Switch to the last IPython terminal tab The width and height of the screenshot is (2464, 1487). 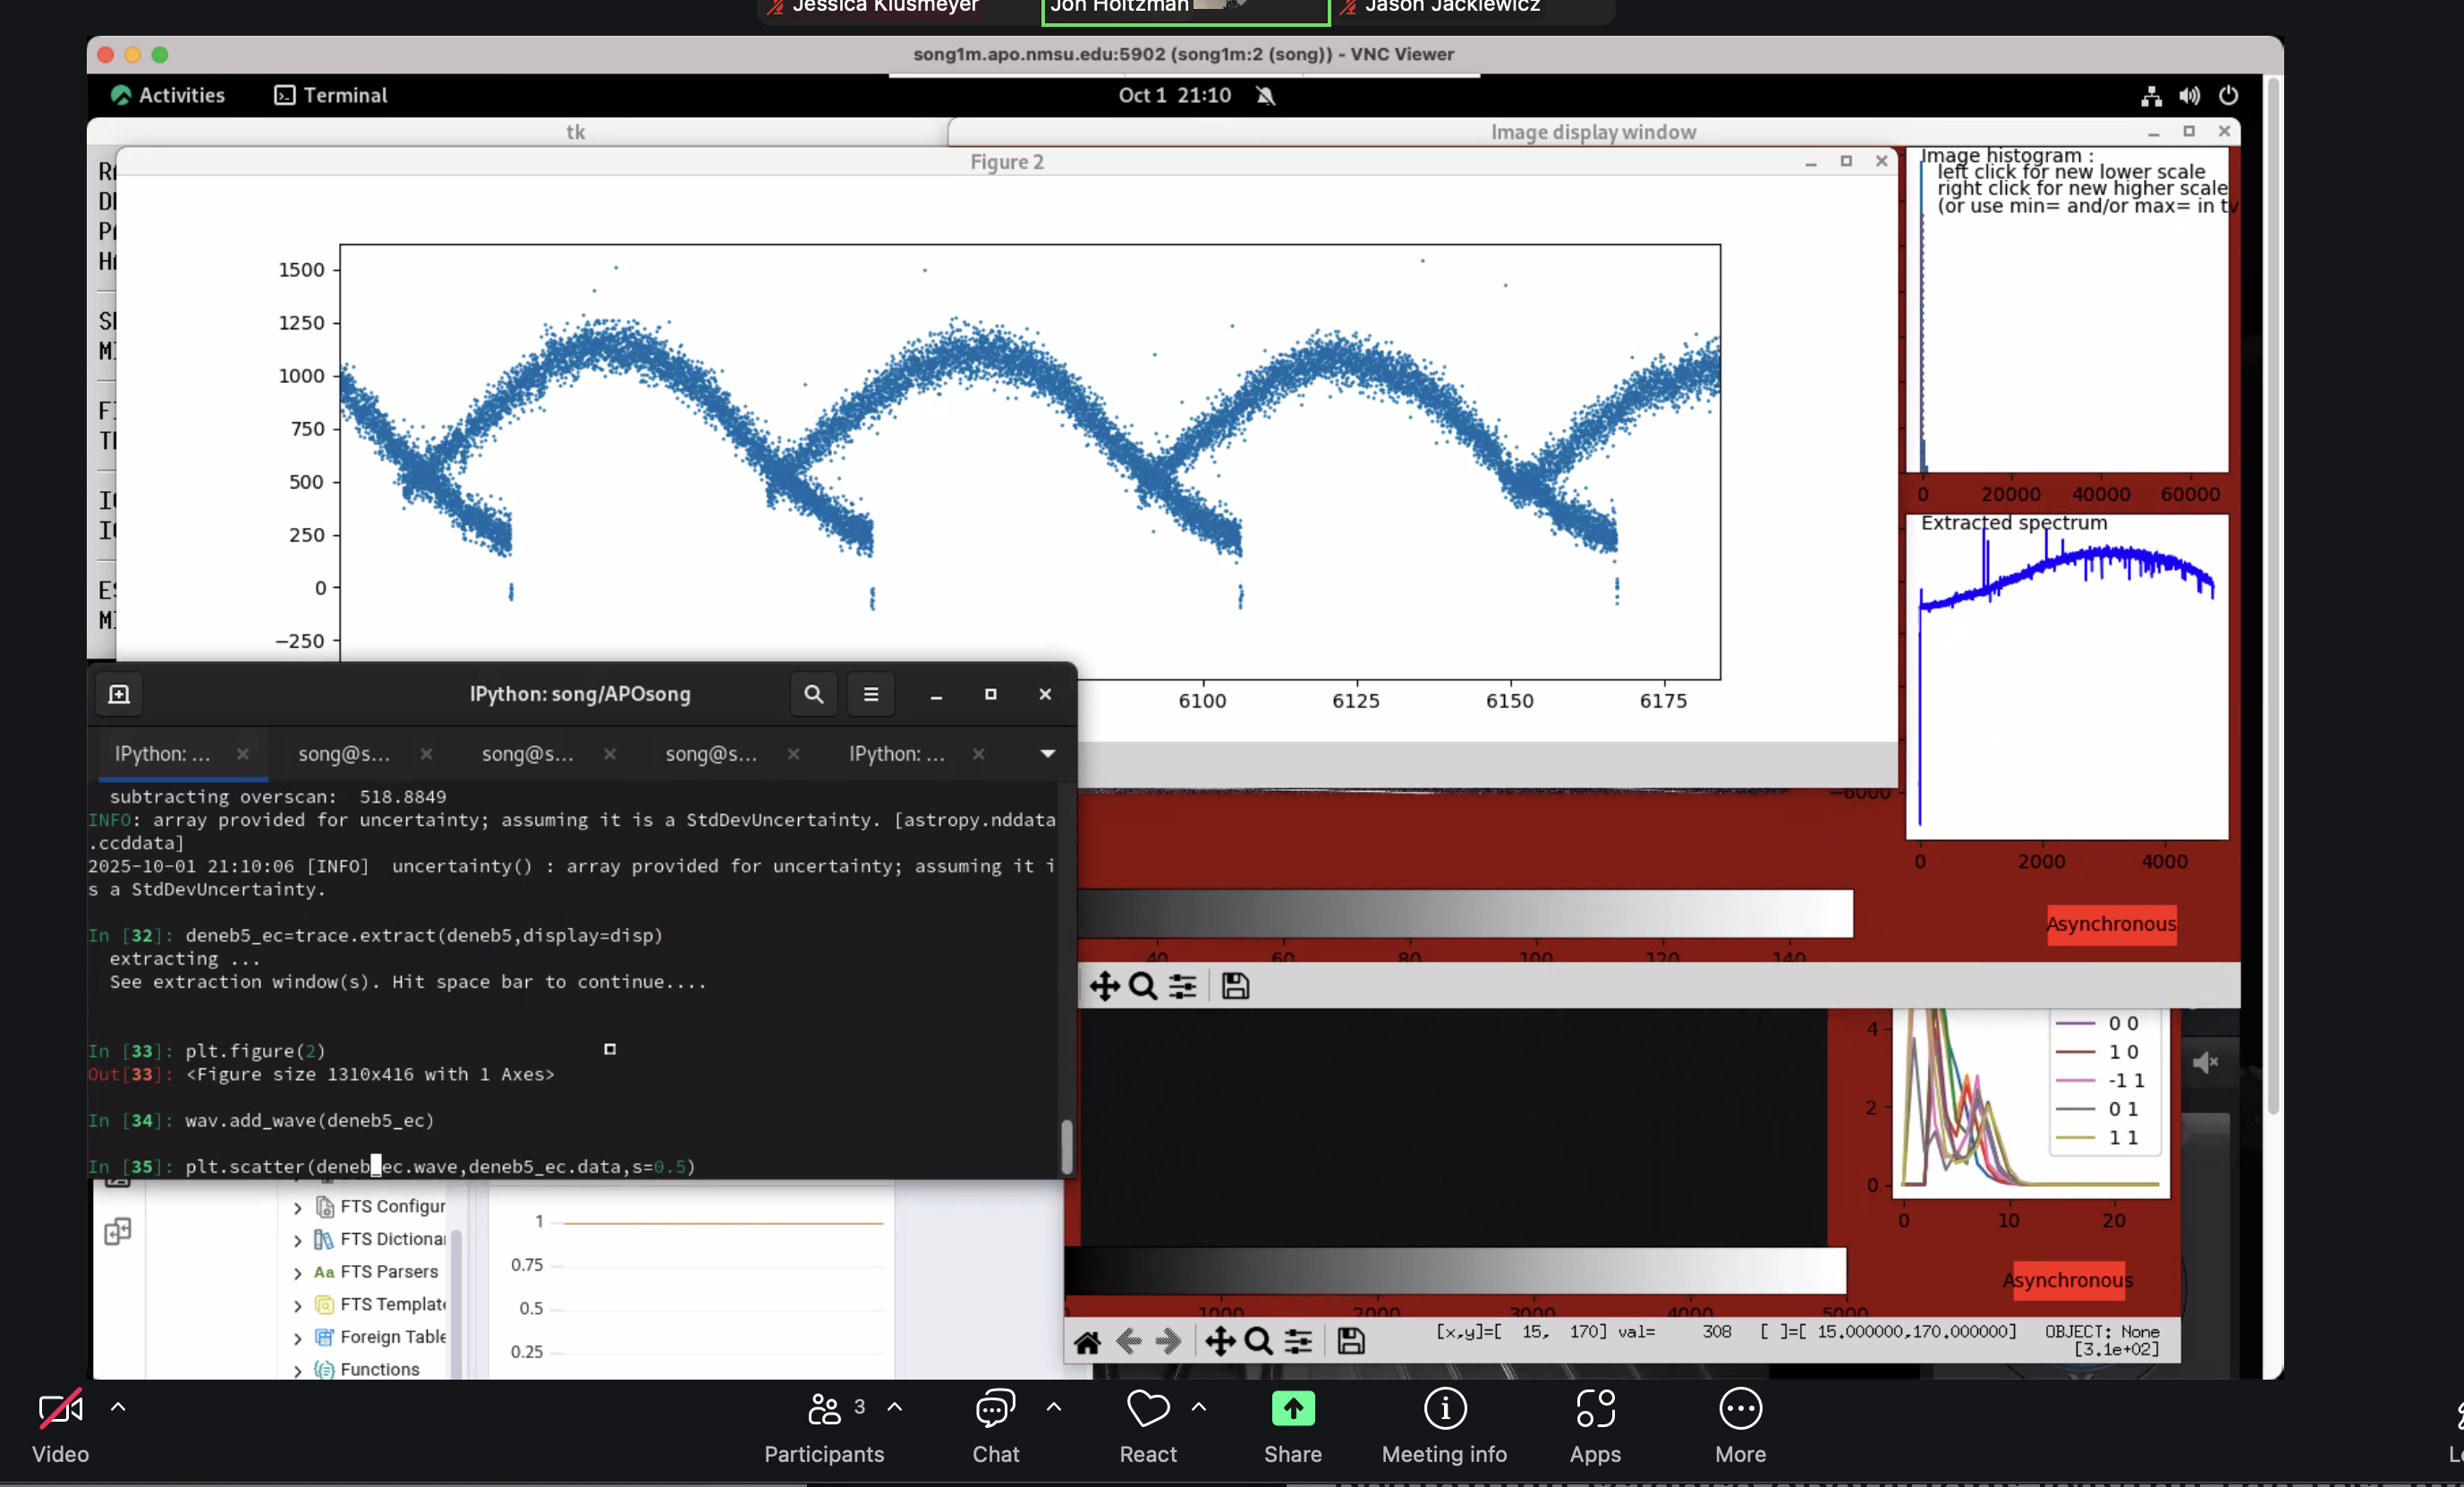(896, 754)
